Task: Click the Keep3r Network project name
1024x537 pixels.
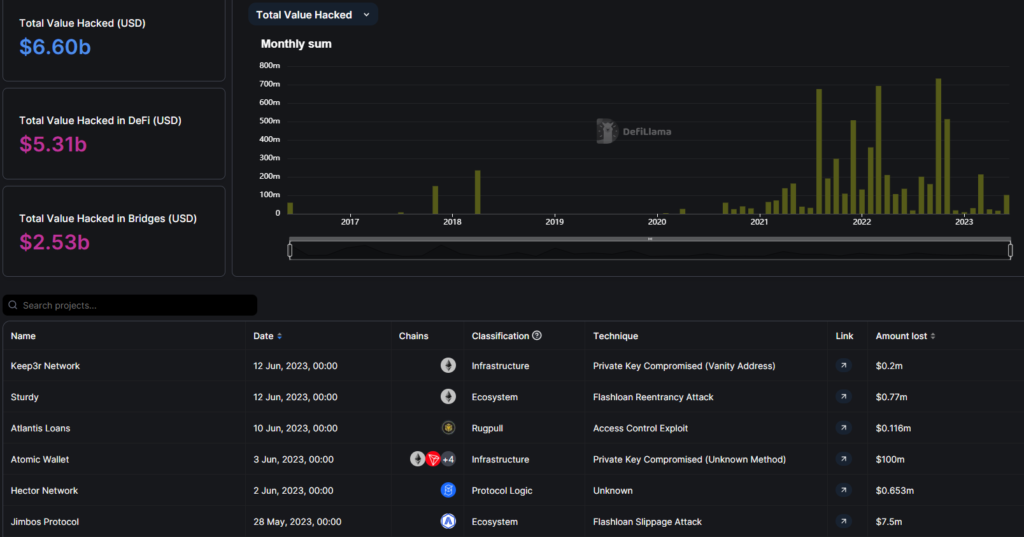Action: tap(45, 366)
